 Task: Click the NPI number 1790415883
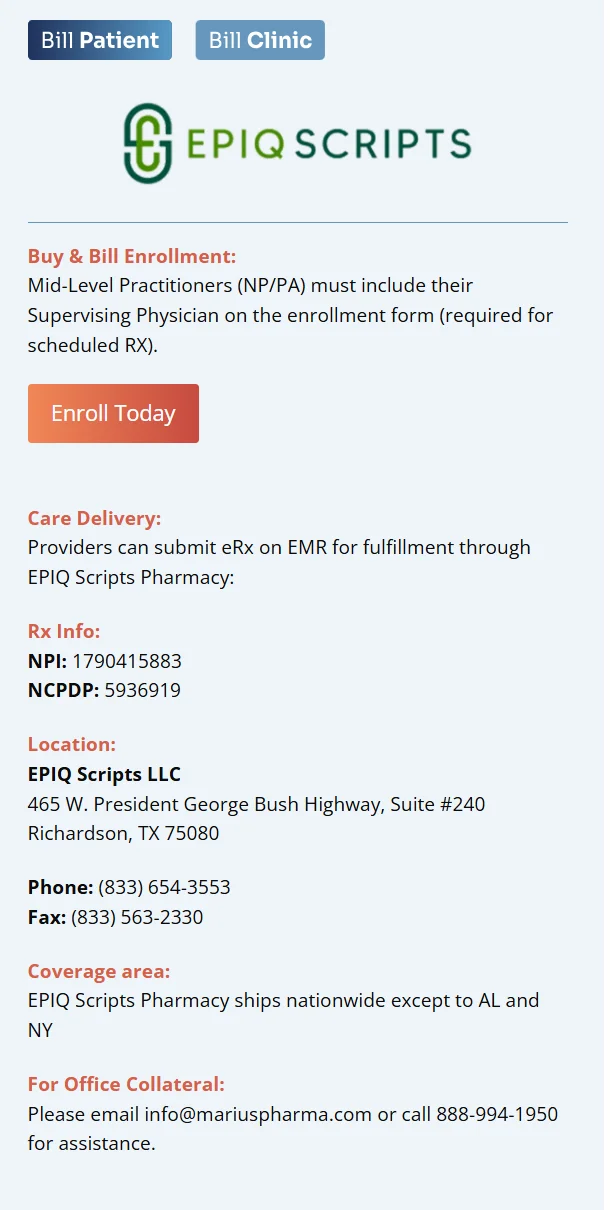pyautogui.click(x=127, y=661)
